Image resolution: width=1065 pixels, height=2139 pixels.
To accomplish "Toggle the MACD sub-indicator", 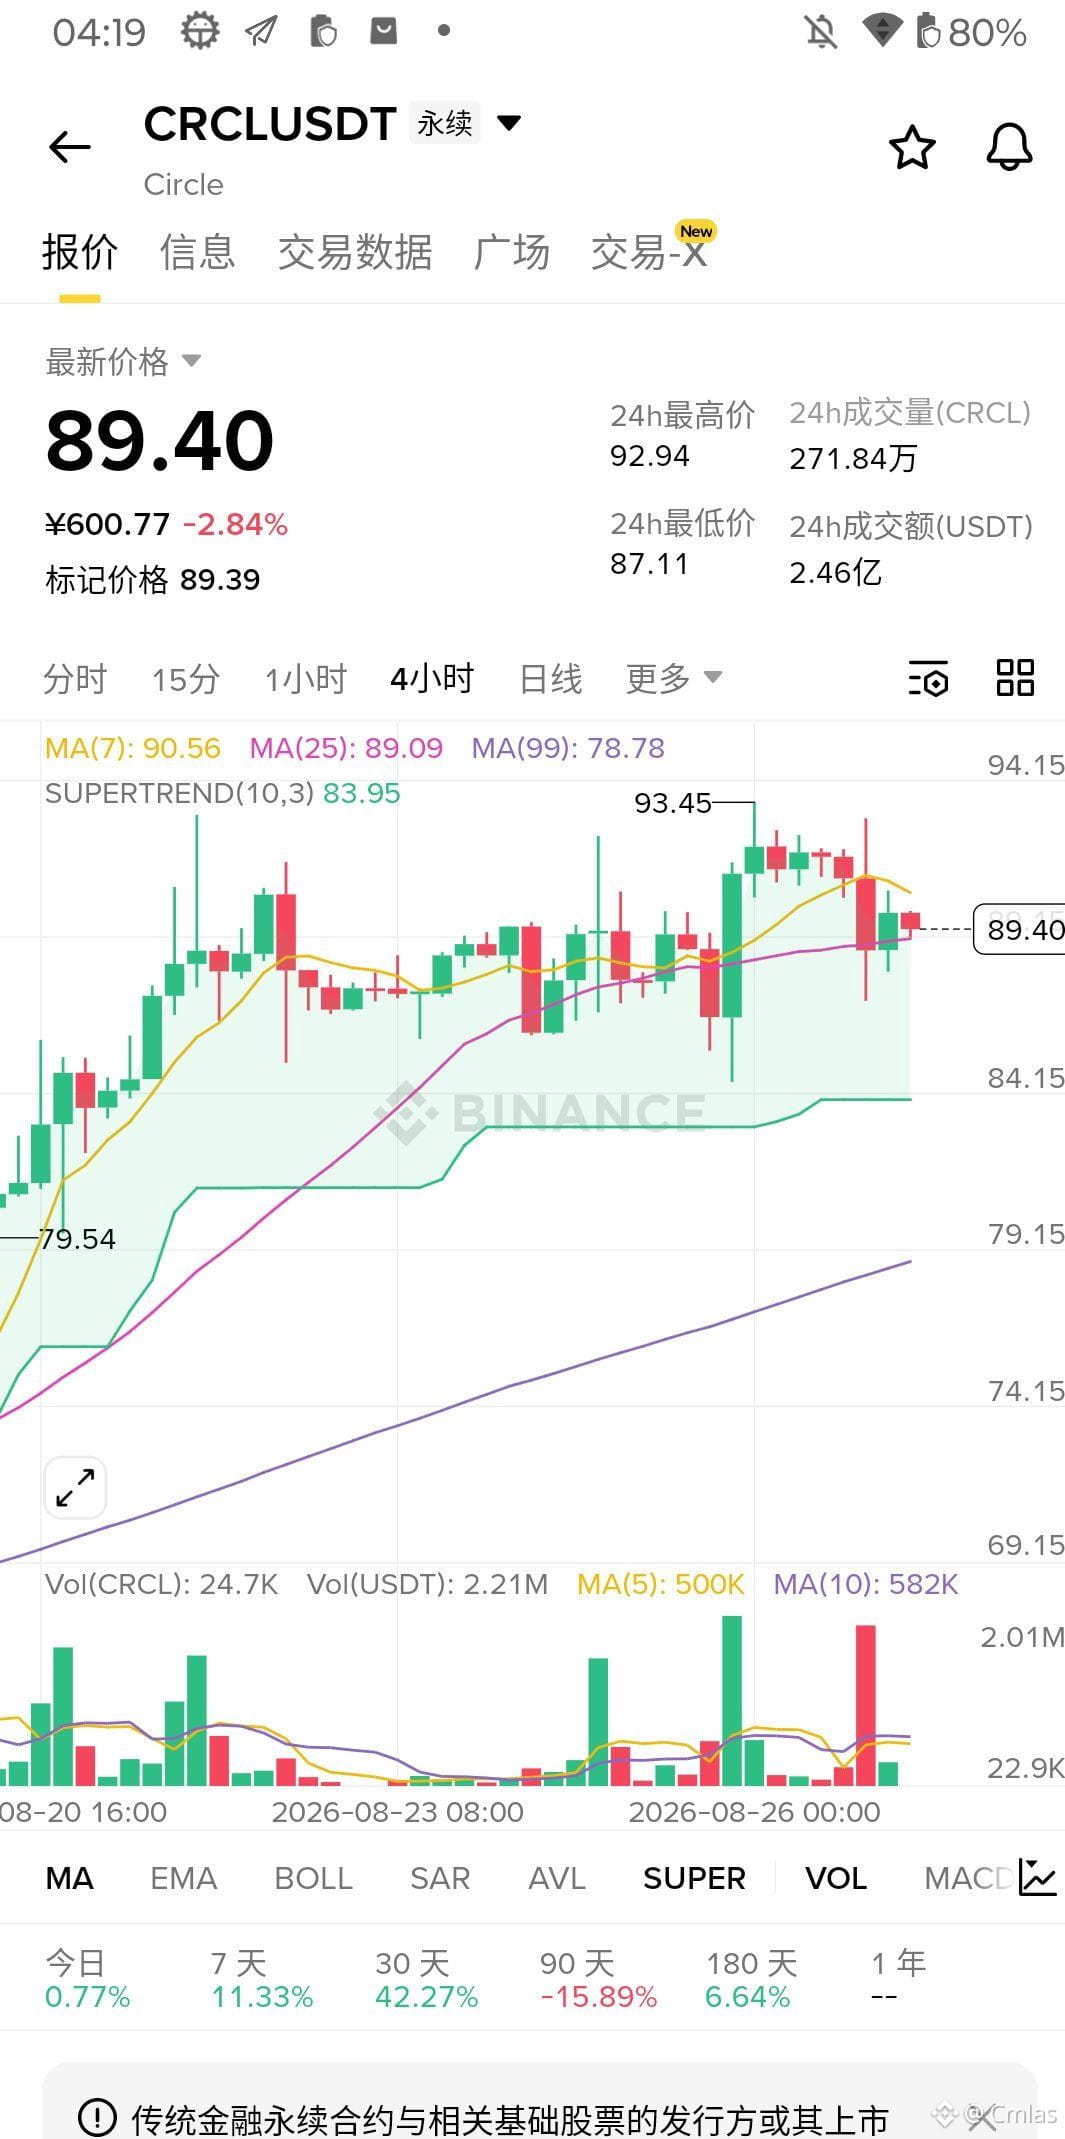I will pos(968,1878).
